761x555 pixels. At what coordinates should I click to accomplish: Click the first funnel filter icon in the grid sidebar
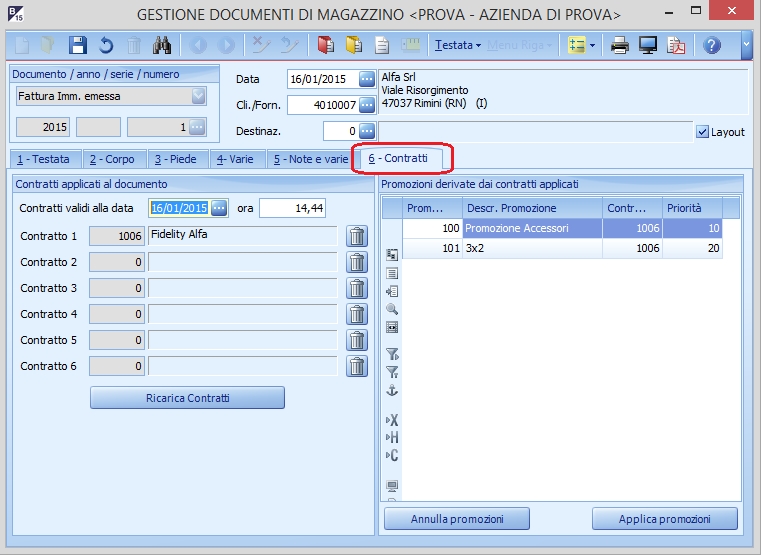coord(392,354)
